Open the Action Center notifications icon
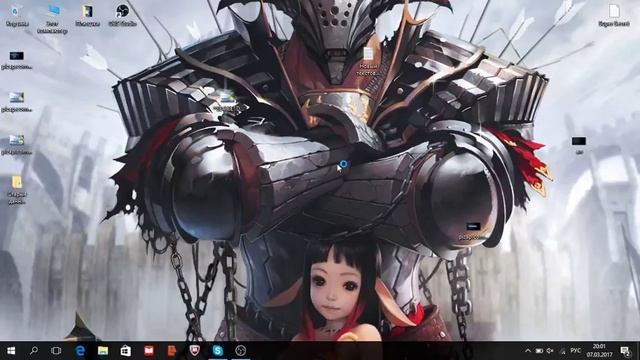The image size is (640, 360). [625, 351]
